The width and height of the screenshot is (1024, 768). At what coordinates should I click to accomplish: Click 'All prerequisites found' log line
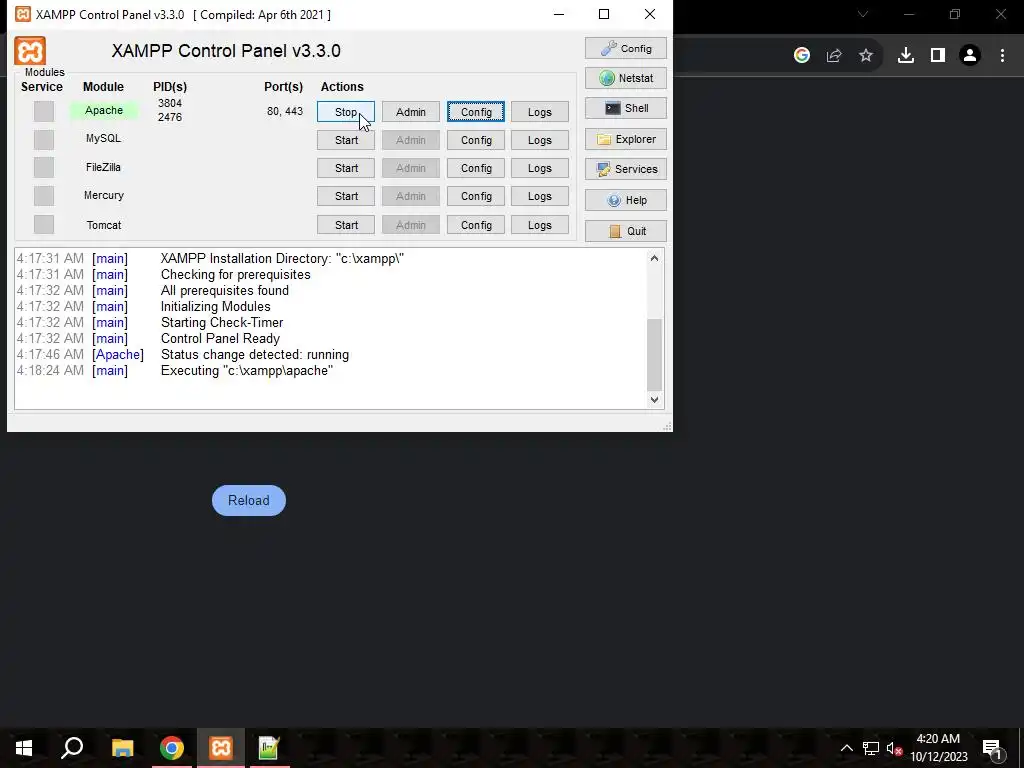225,291
